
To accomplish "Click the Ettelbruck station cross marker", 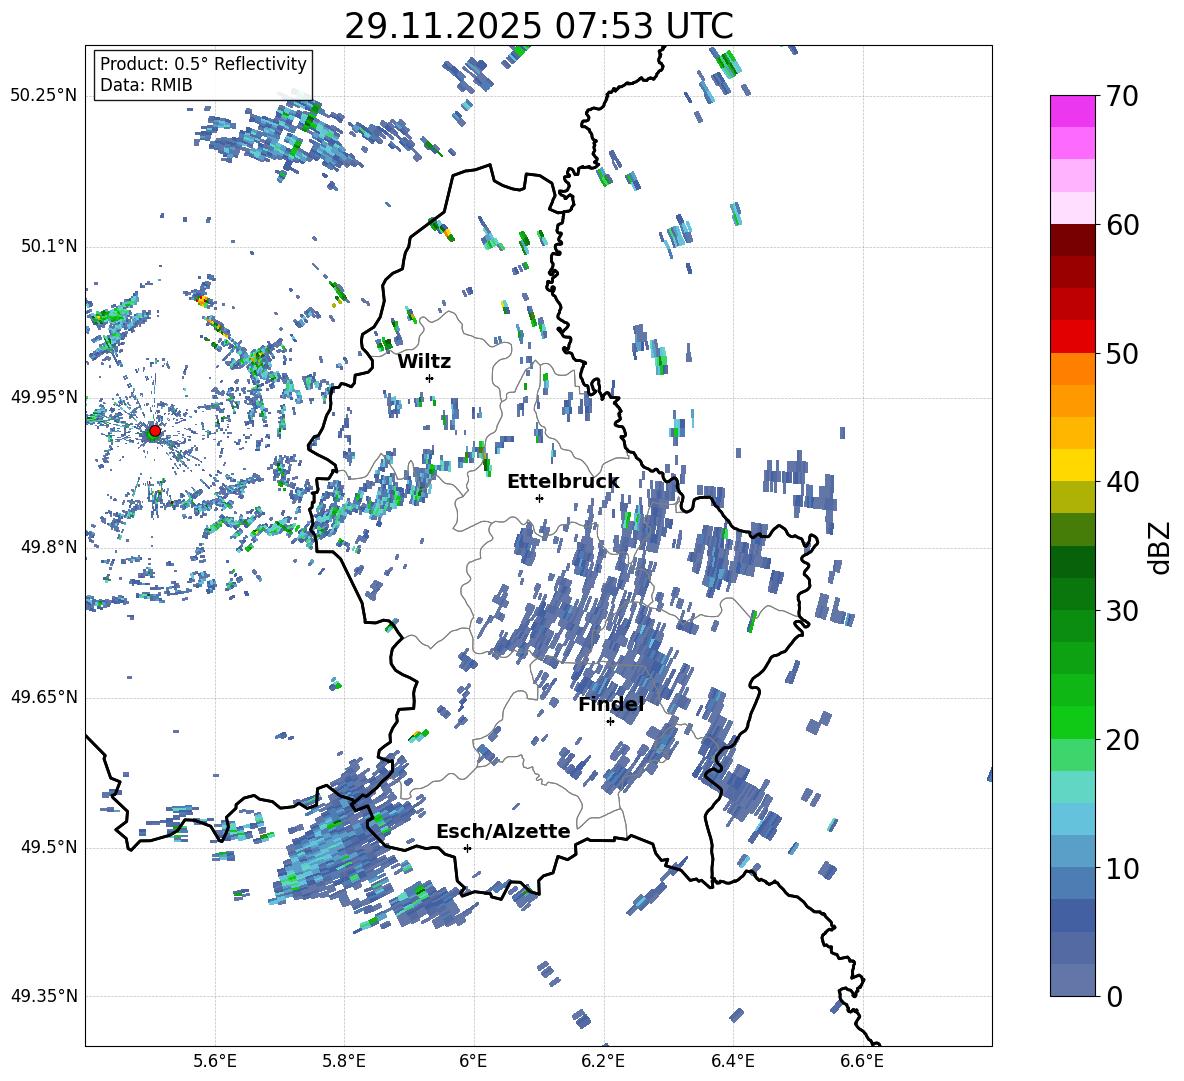I will (539, 498).
